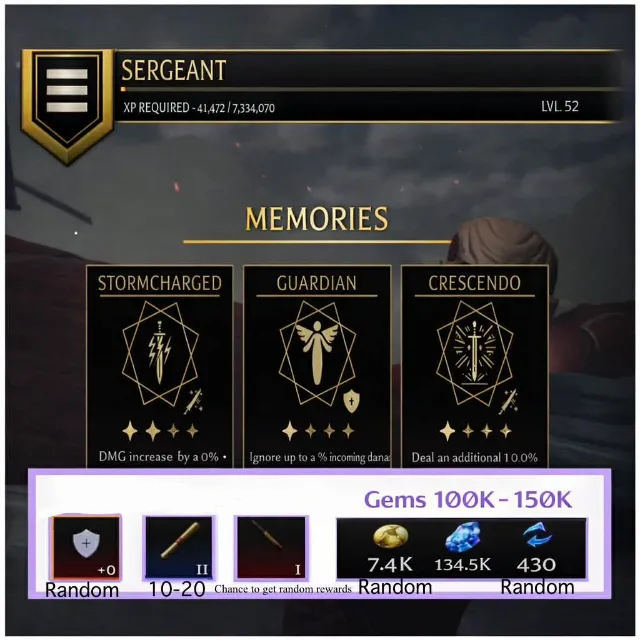This screenshot has width=640, height=640.
Task: Click the Sergeant rank badge emblem
Action: point(67,106)
